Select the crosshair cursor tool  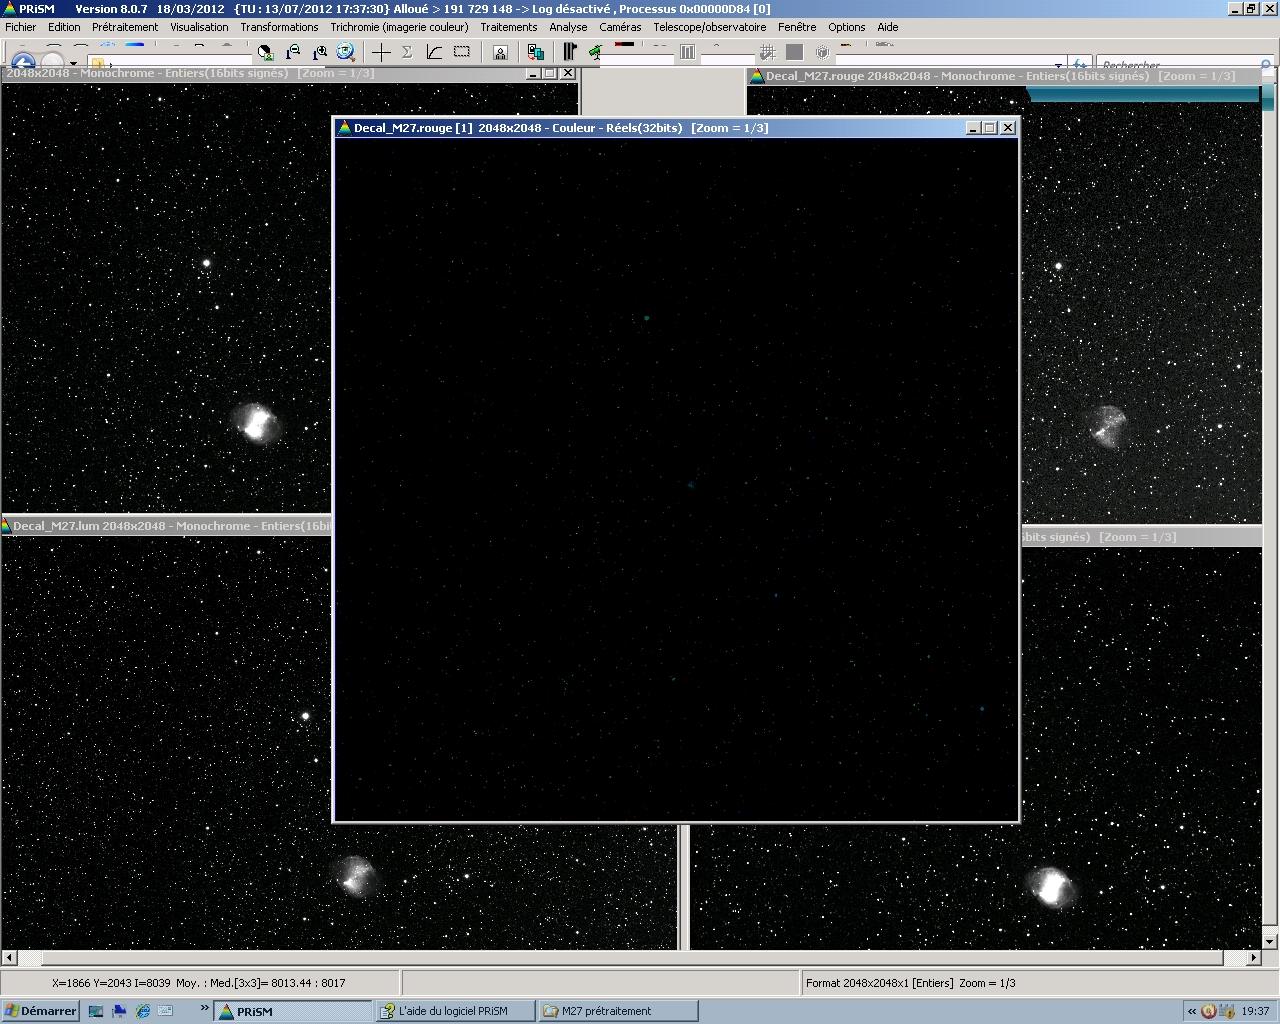[x=381, y=52]
